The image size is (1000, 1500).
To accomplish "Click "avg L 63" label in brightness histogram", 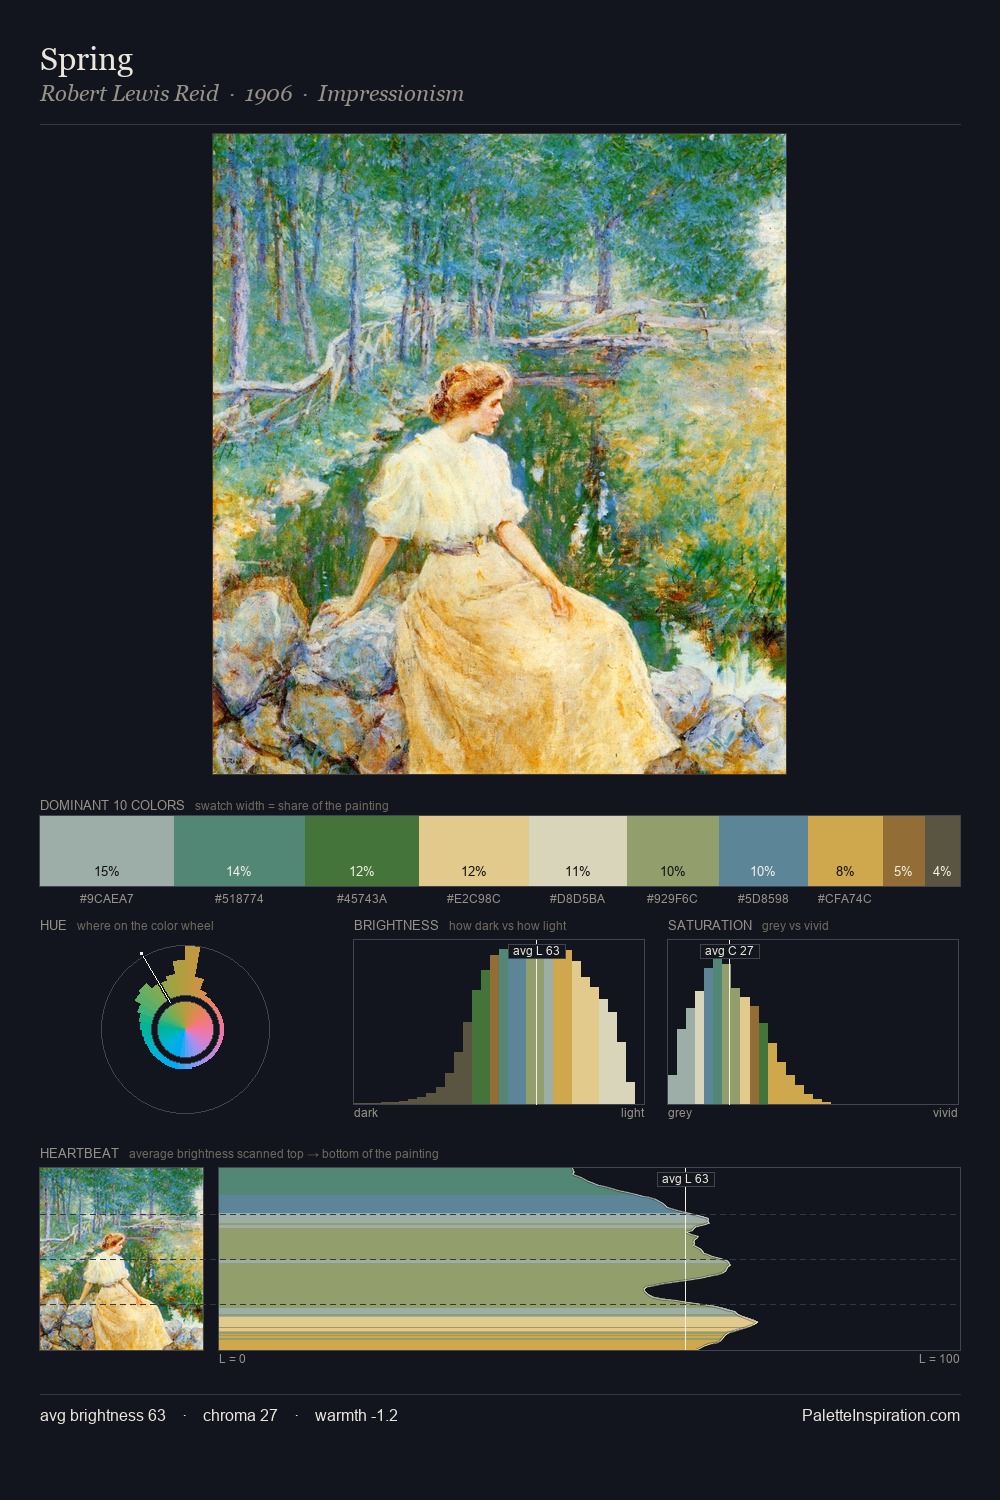I will click(536, 951).
